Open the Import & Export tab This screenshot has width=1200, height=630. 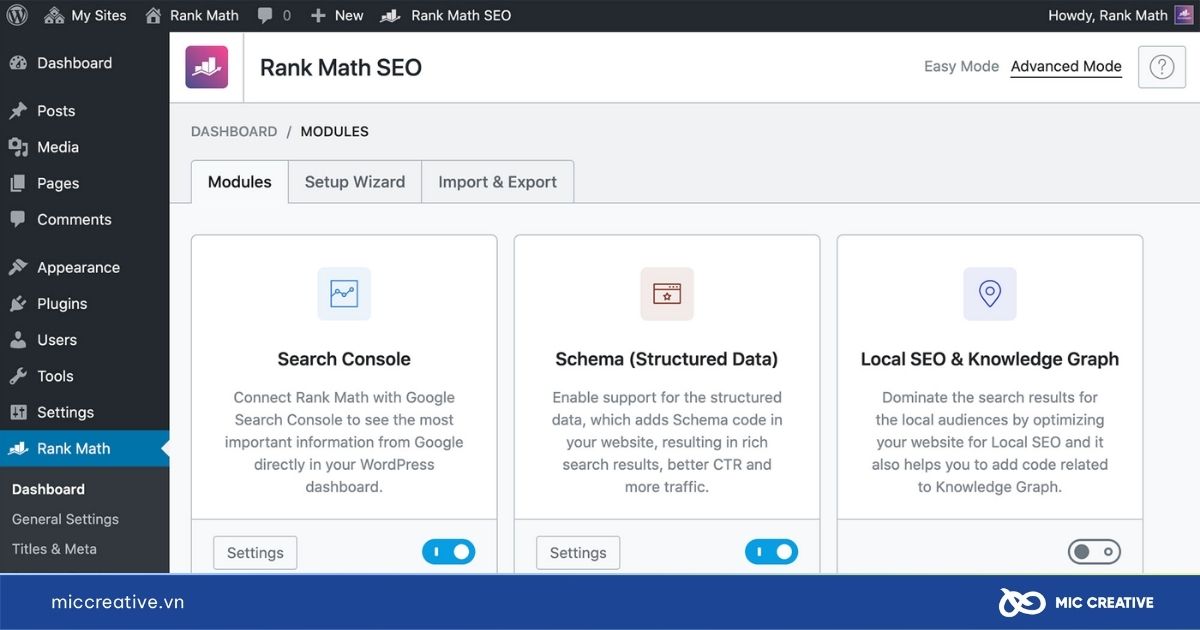coord(497,182)
